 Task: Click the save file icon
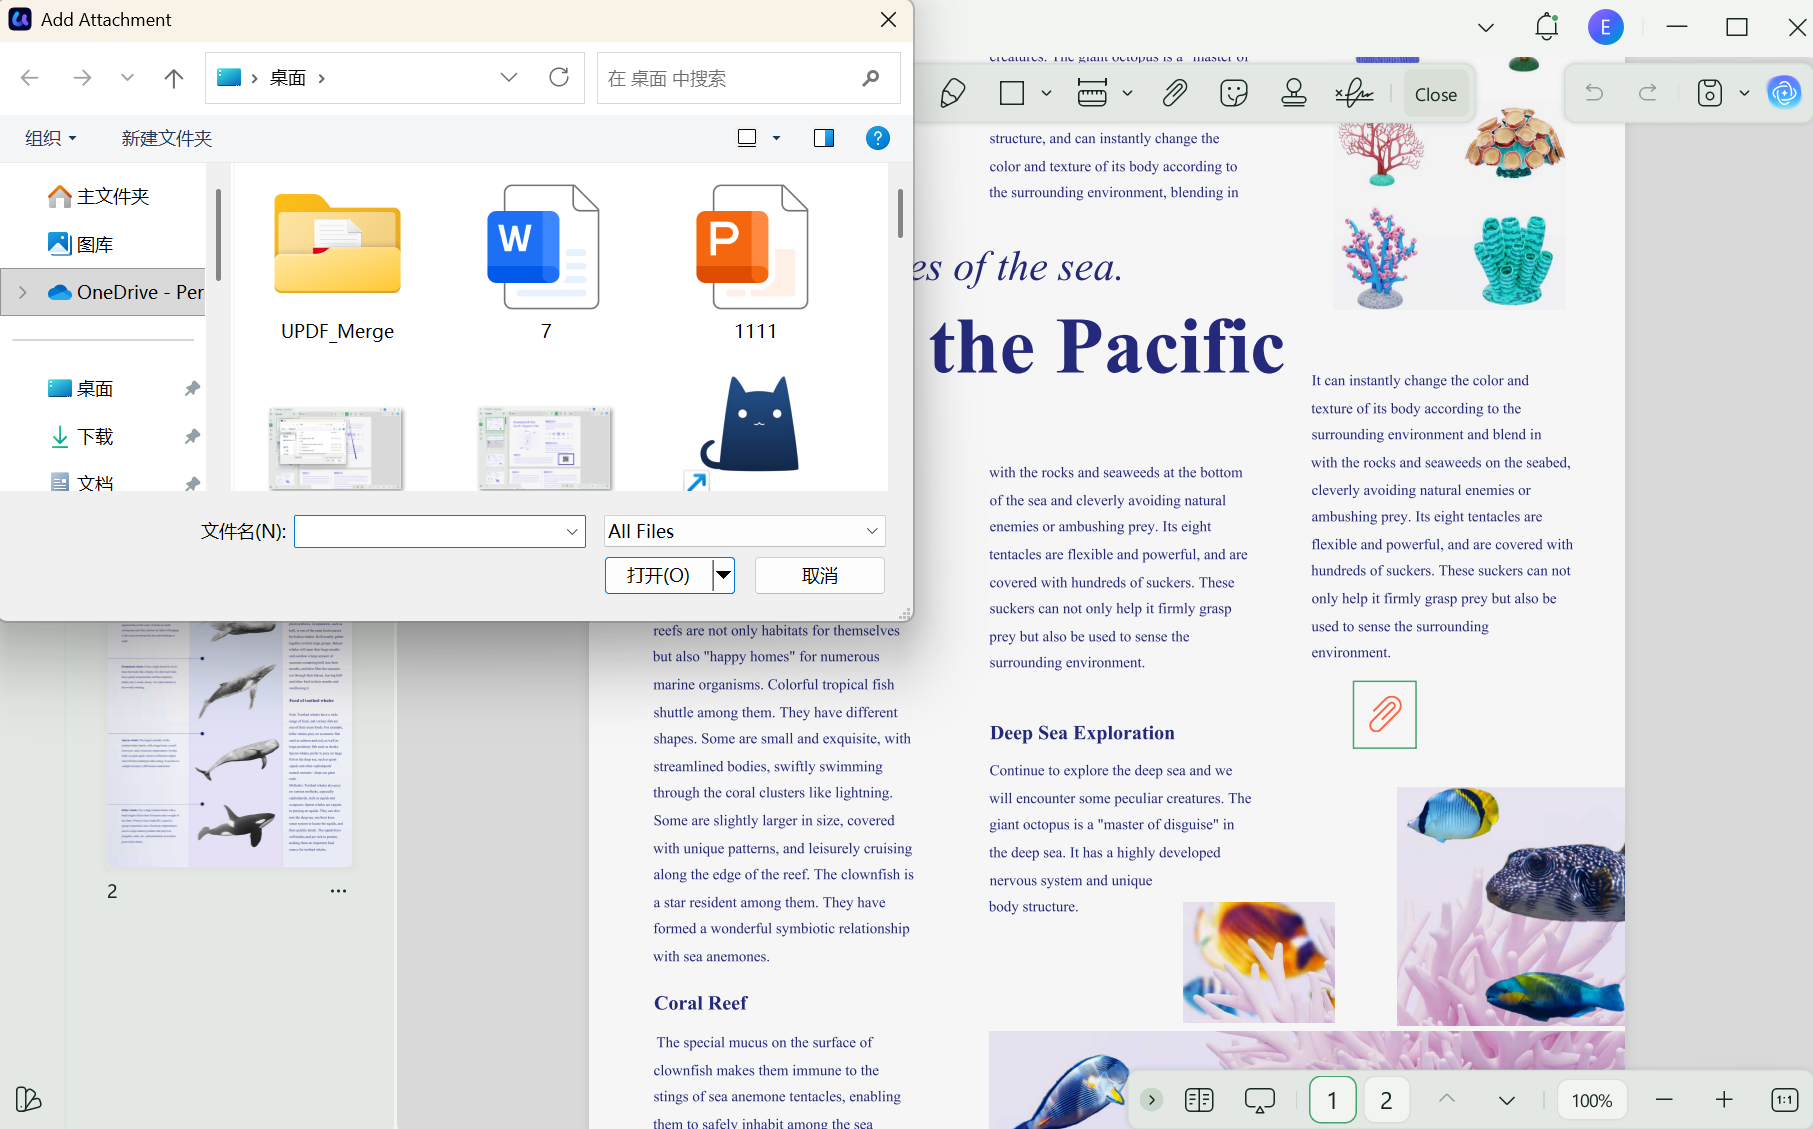[1710, 94]
